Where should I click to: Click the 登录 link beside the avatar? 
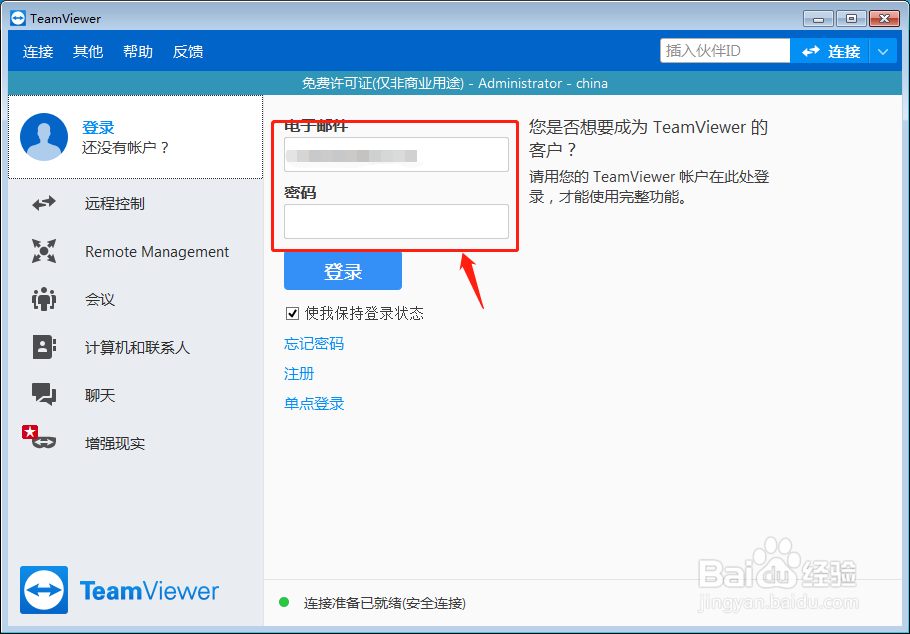[x=98, y=128]
